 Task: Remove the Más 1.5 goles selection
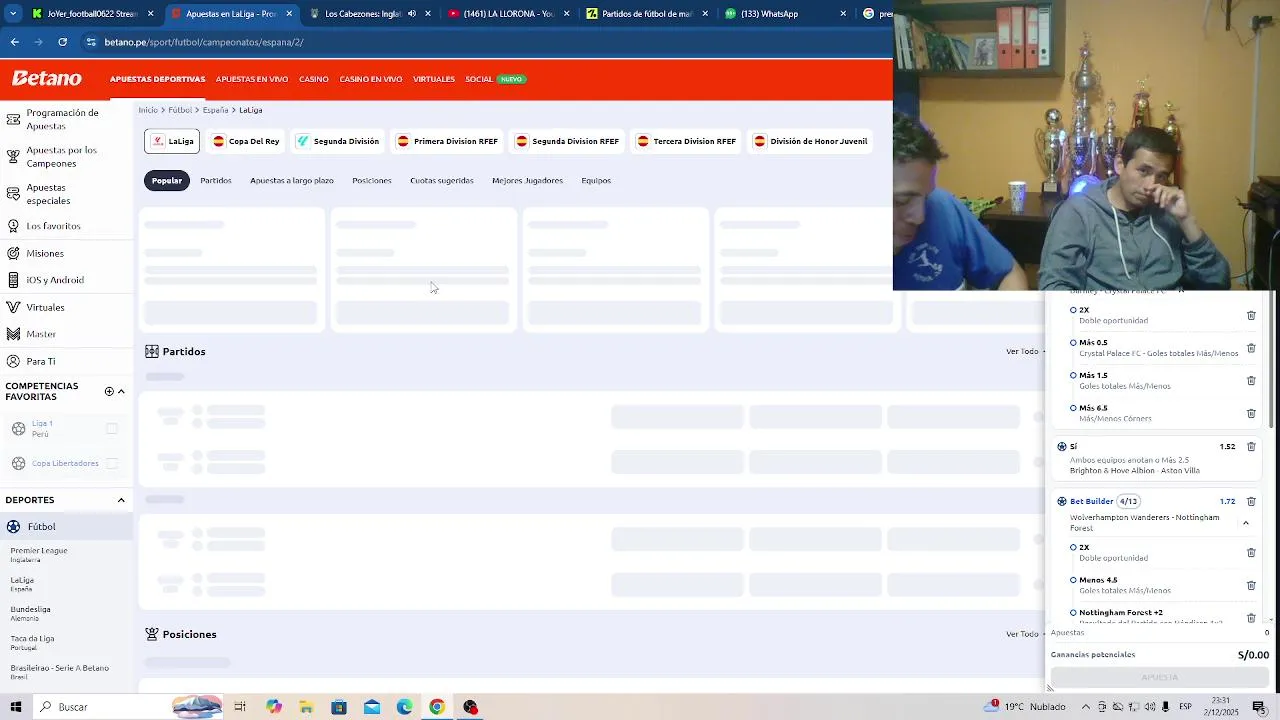click(x=1251, y=381)
